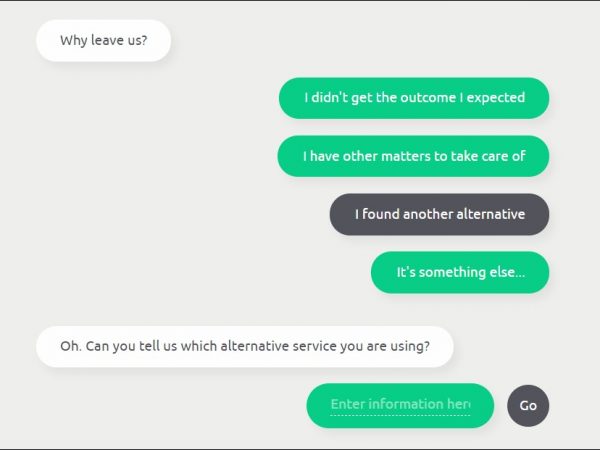
Task: Select "I didn't get the outcome I expected"
Action: pos(414,98)
